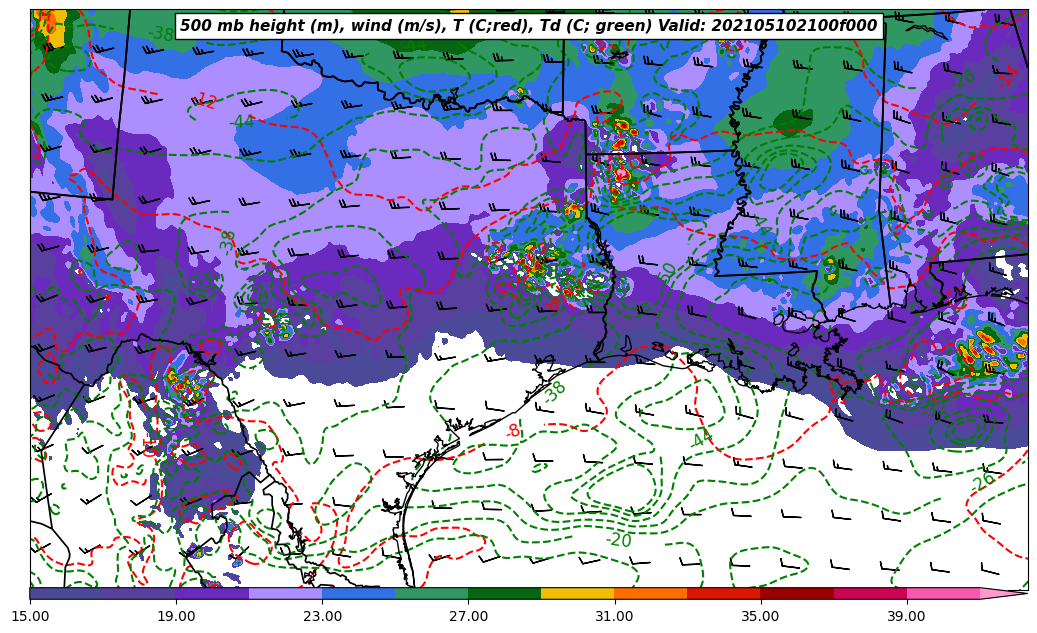
Task: Click the 19.00 colorbar tick label
Action: pyautogui.click(x=176, y=616)
